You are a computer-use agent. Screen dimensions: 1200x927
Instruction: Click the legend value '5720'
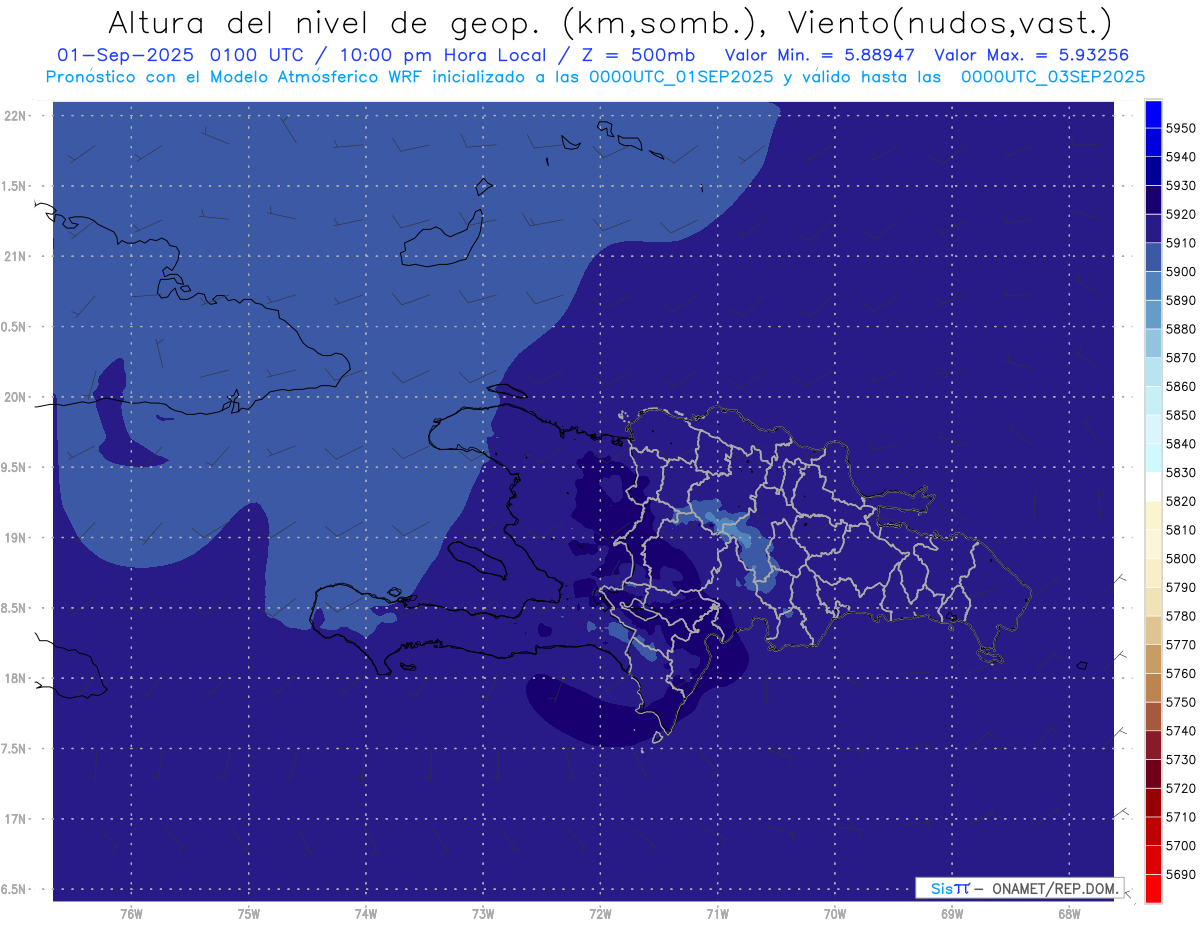(x=1180, y=788)
